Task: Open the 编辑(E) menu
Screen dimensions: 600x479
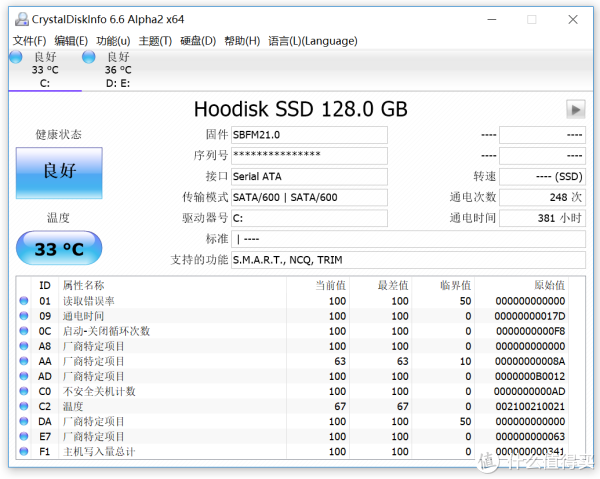Action: (x=71, y=41)
